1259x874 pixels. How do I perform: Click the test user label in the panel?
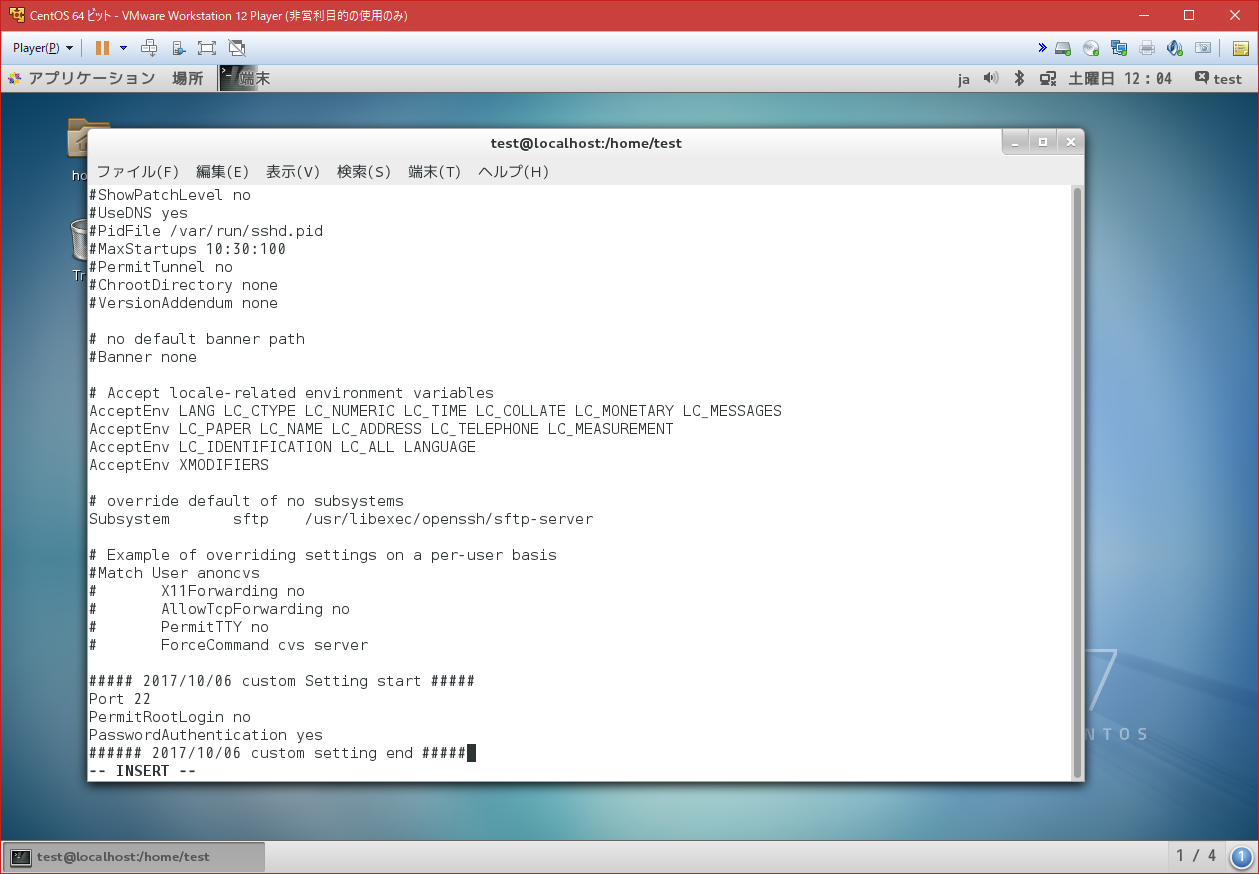[x=1226, y=78]
